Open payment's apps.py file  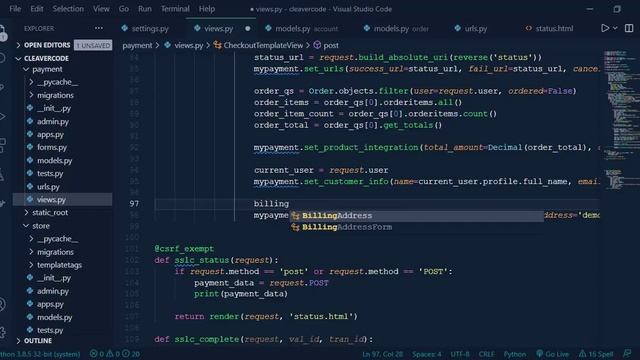point(50,134)
